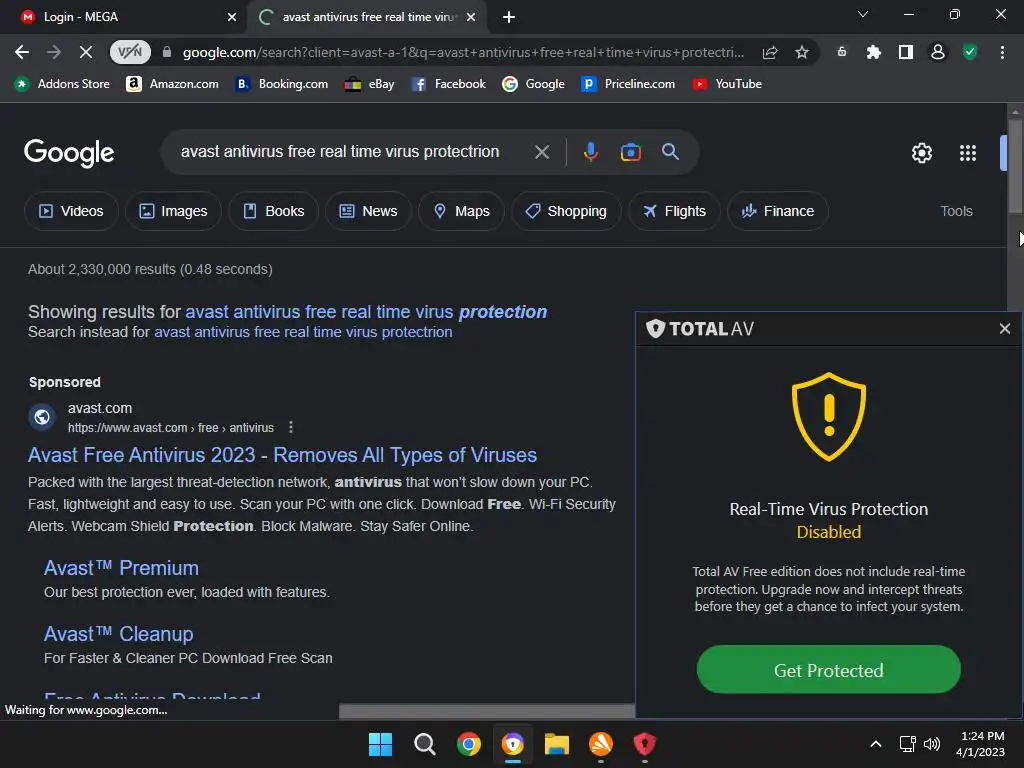The width and height of the screenshot is (1024, 768).
Task: Open the Google apps grid
Action: (x=968, y=153)
